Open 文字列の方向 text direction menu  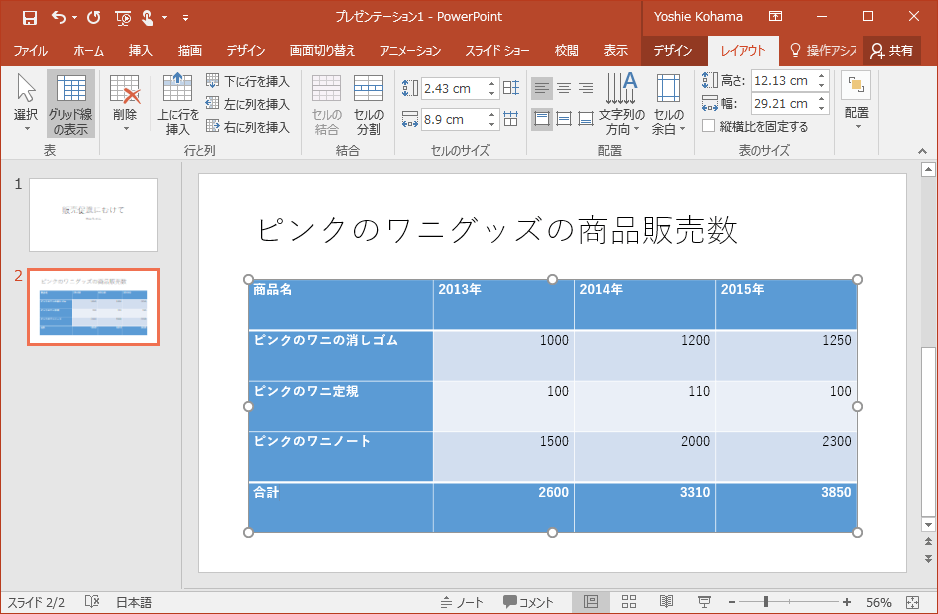click(622, 104)
